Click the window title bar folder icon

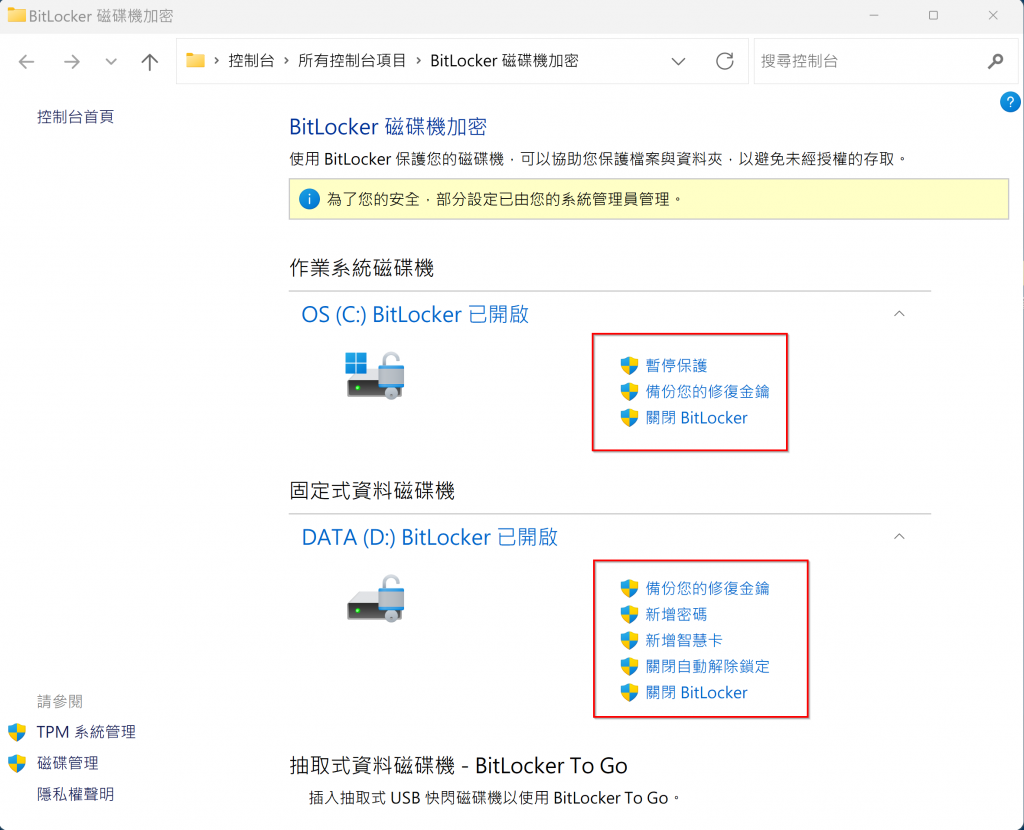(x=16, y=15)
